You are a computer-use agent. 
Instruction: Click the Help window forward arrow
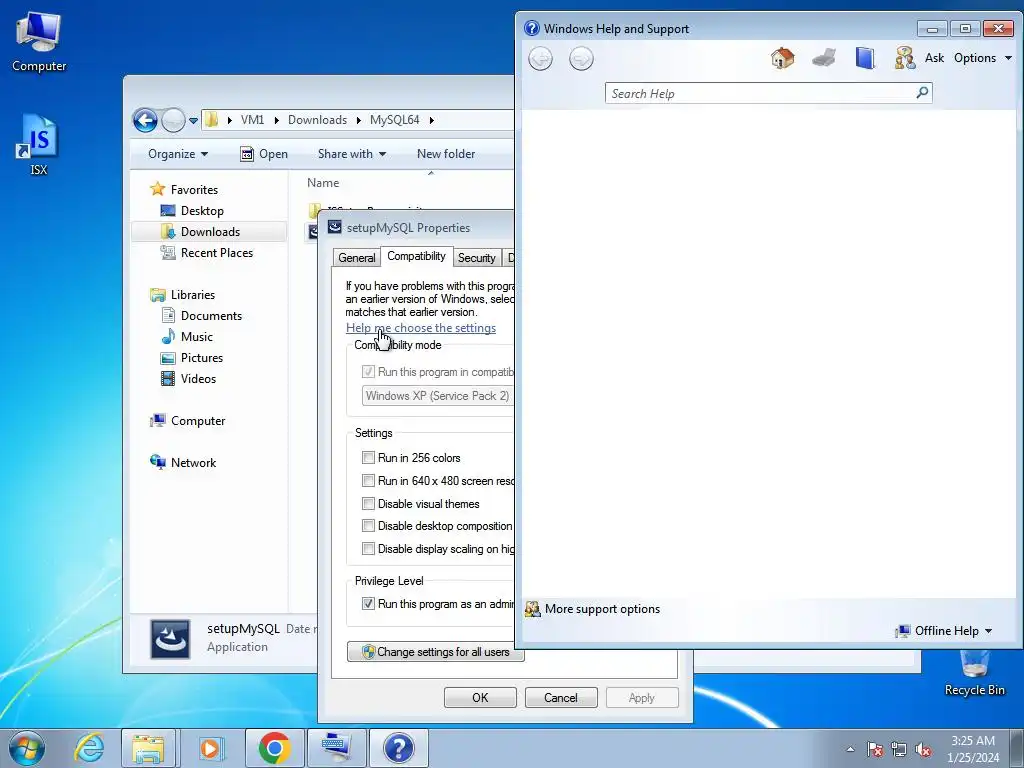click(x=581, y=59)
